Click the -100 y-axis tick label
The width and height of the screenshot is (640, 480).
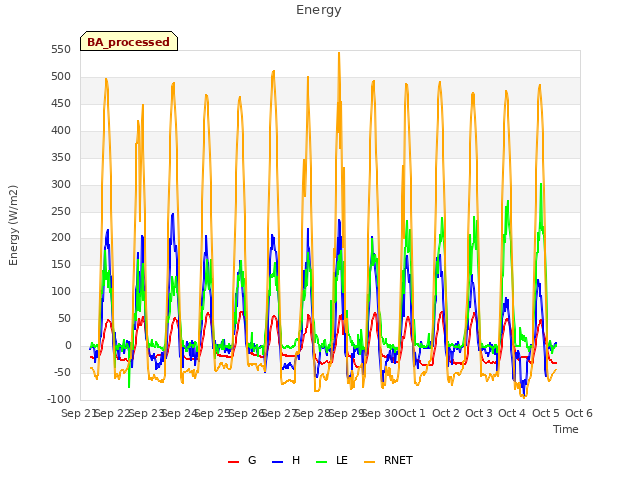point(59,399)
